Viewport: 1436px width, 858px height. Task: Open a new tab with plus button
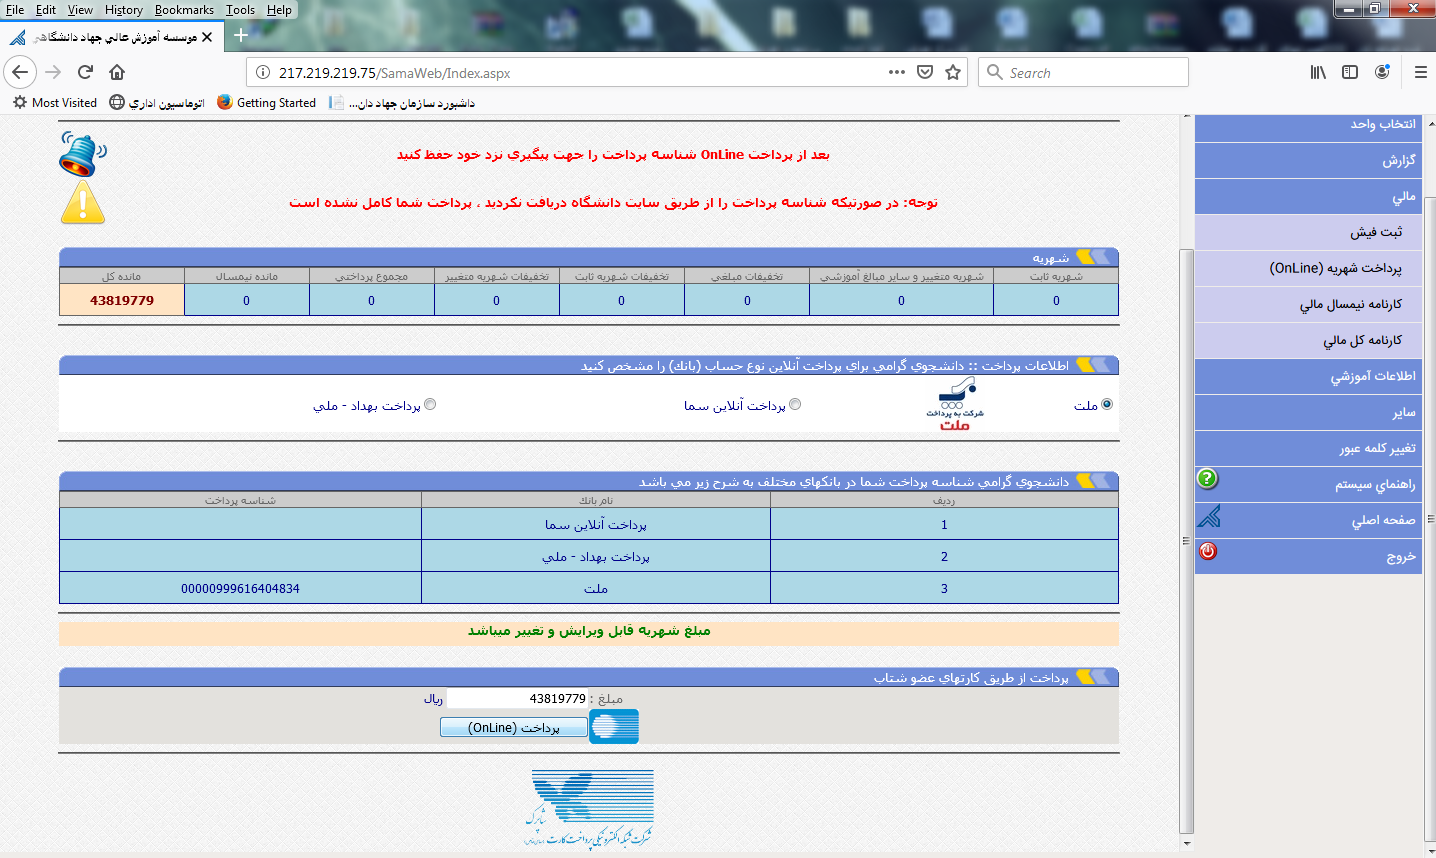click(x=240, y=36)
